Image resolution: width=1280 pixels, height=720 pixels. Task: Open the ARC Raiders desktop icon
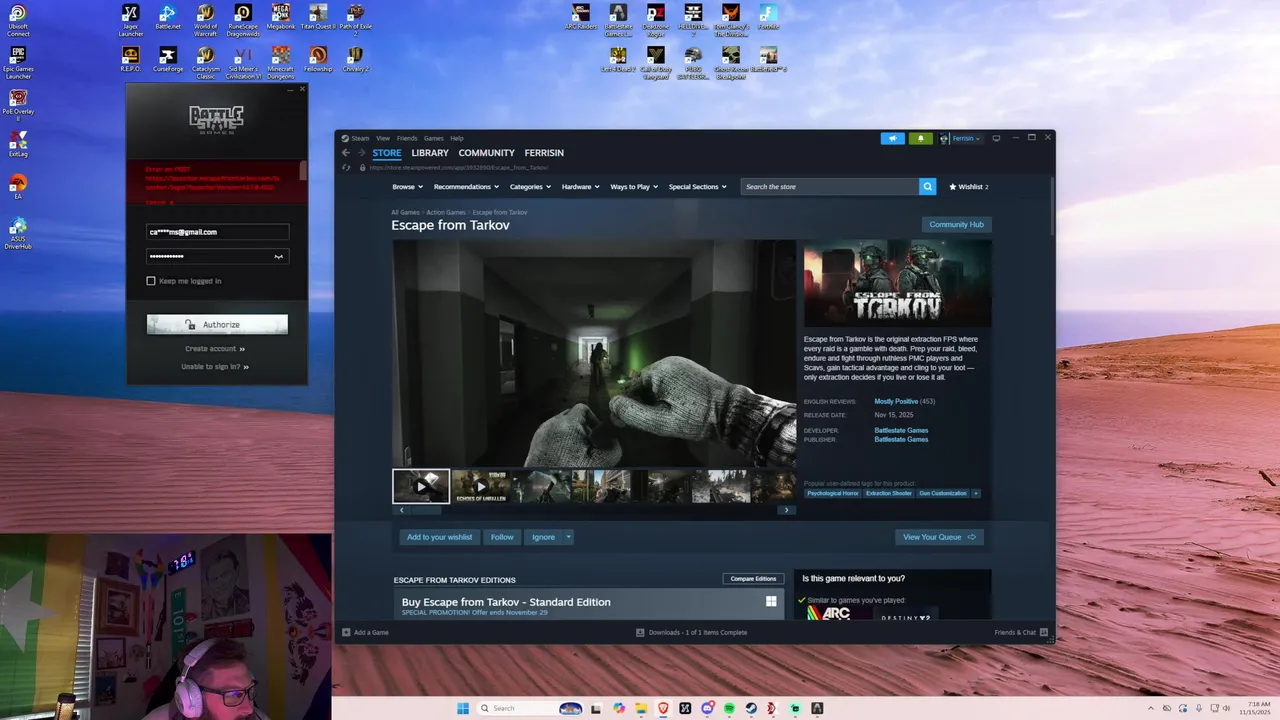click(581, 18)
